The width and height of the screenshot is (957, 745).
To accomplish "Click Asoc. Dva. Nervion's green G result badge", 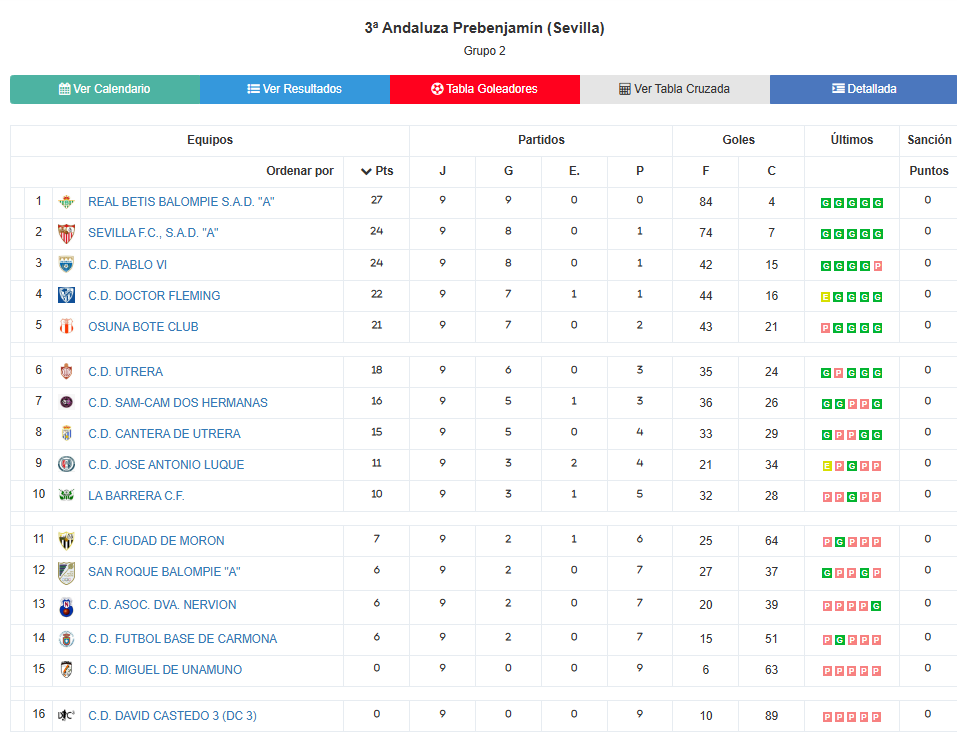I will tap(876, 606).
